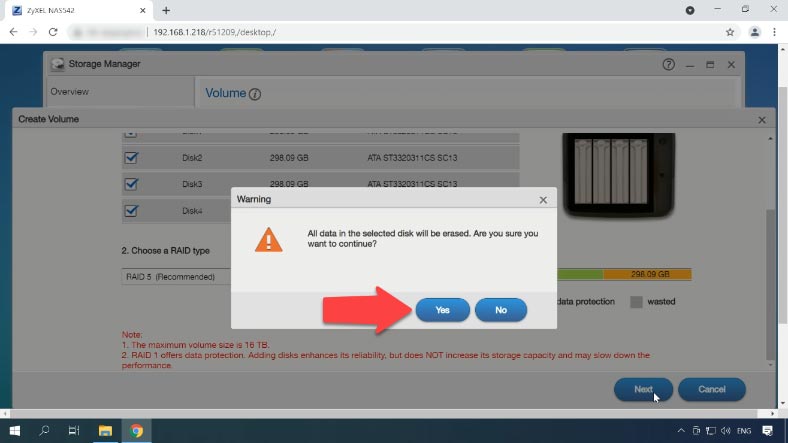Open Storage Manager help icon
Viewport: 788px width, 443px height.
click(x=668, y=64)
